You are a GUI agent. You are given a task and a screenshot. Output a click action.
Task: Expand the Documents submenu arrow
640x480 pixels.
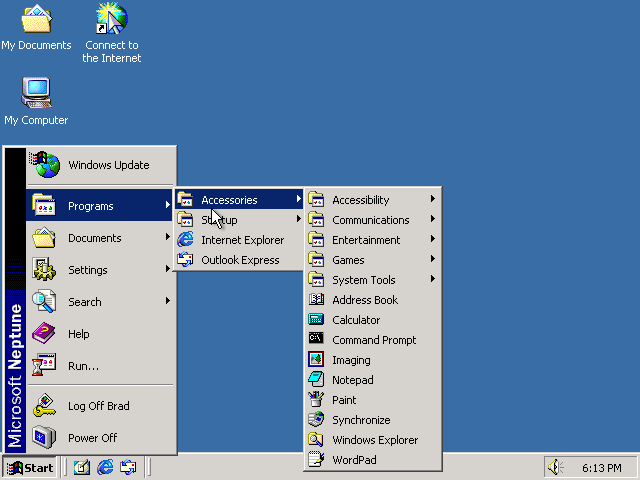click(167, 237)
